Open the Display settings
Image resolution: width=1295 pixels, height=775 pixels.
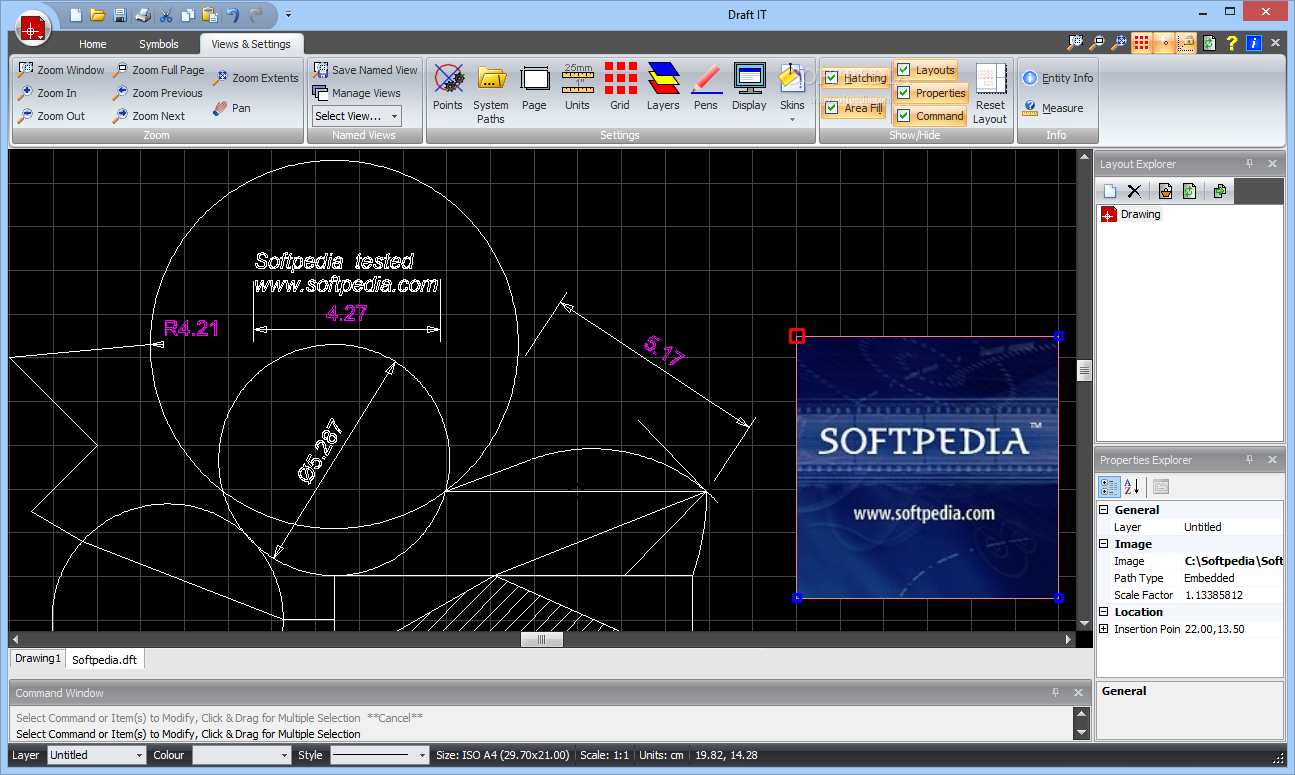[749, 87]
